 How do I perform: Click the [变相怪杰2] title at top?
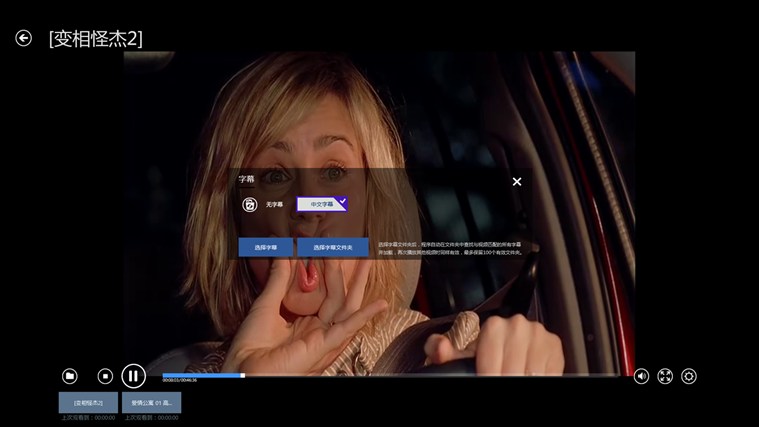(x=96, y=39)
